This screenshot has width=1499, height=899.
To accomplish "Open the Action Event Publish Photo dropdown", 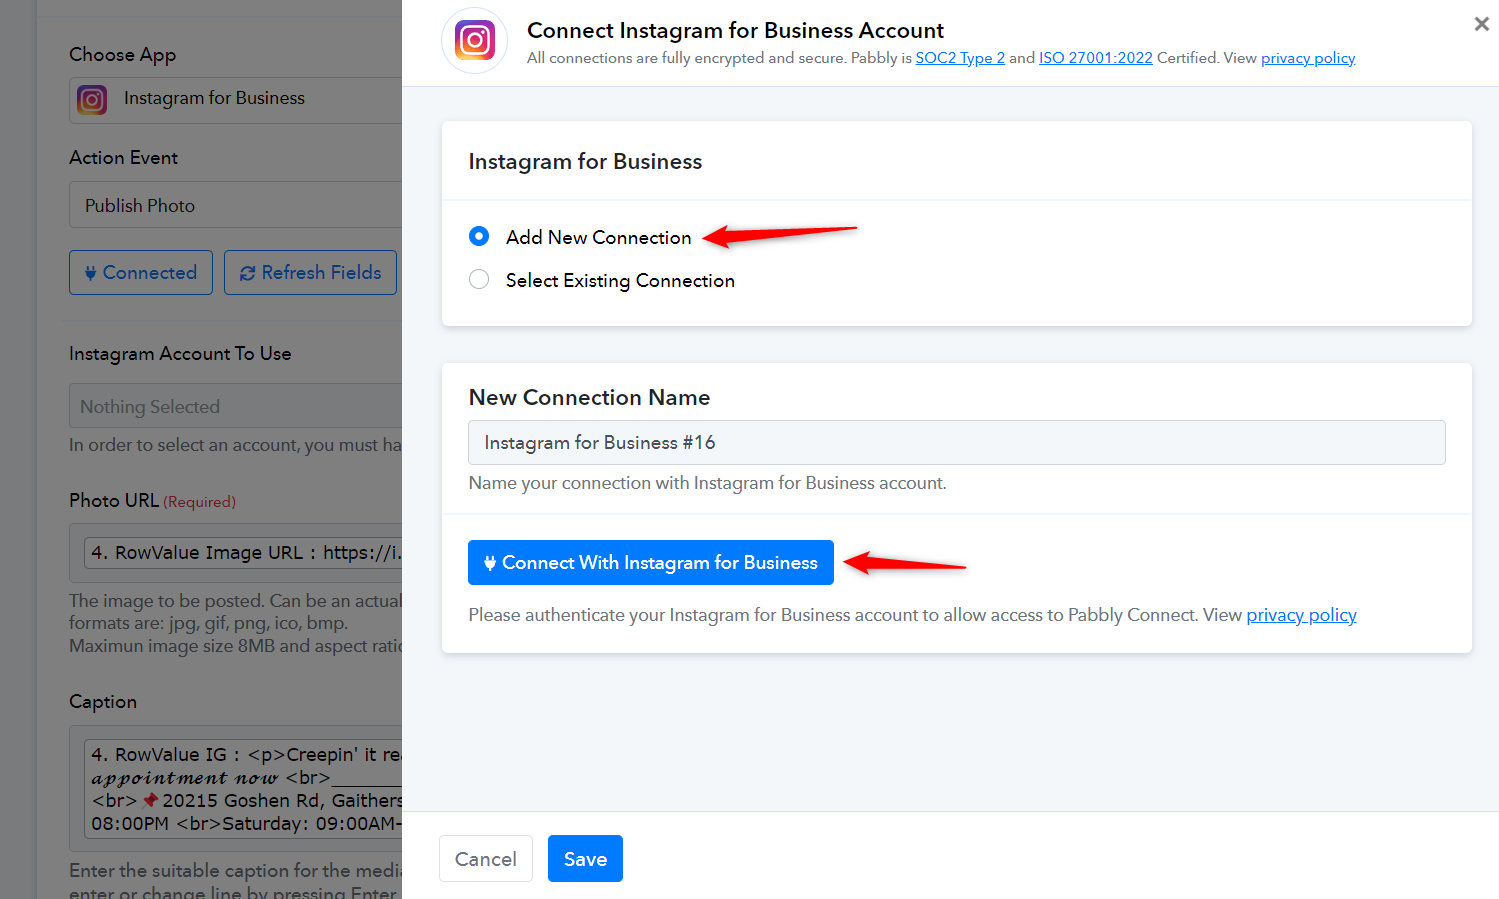I will coord(236,206).
